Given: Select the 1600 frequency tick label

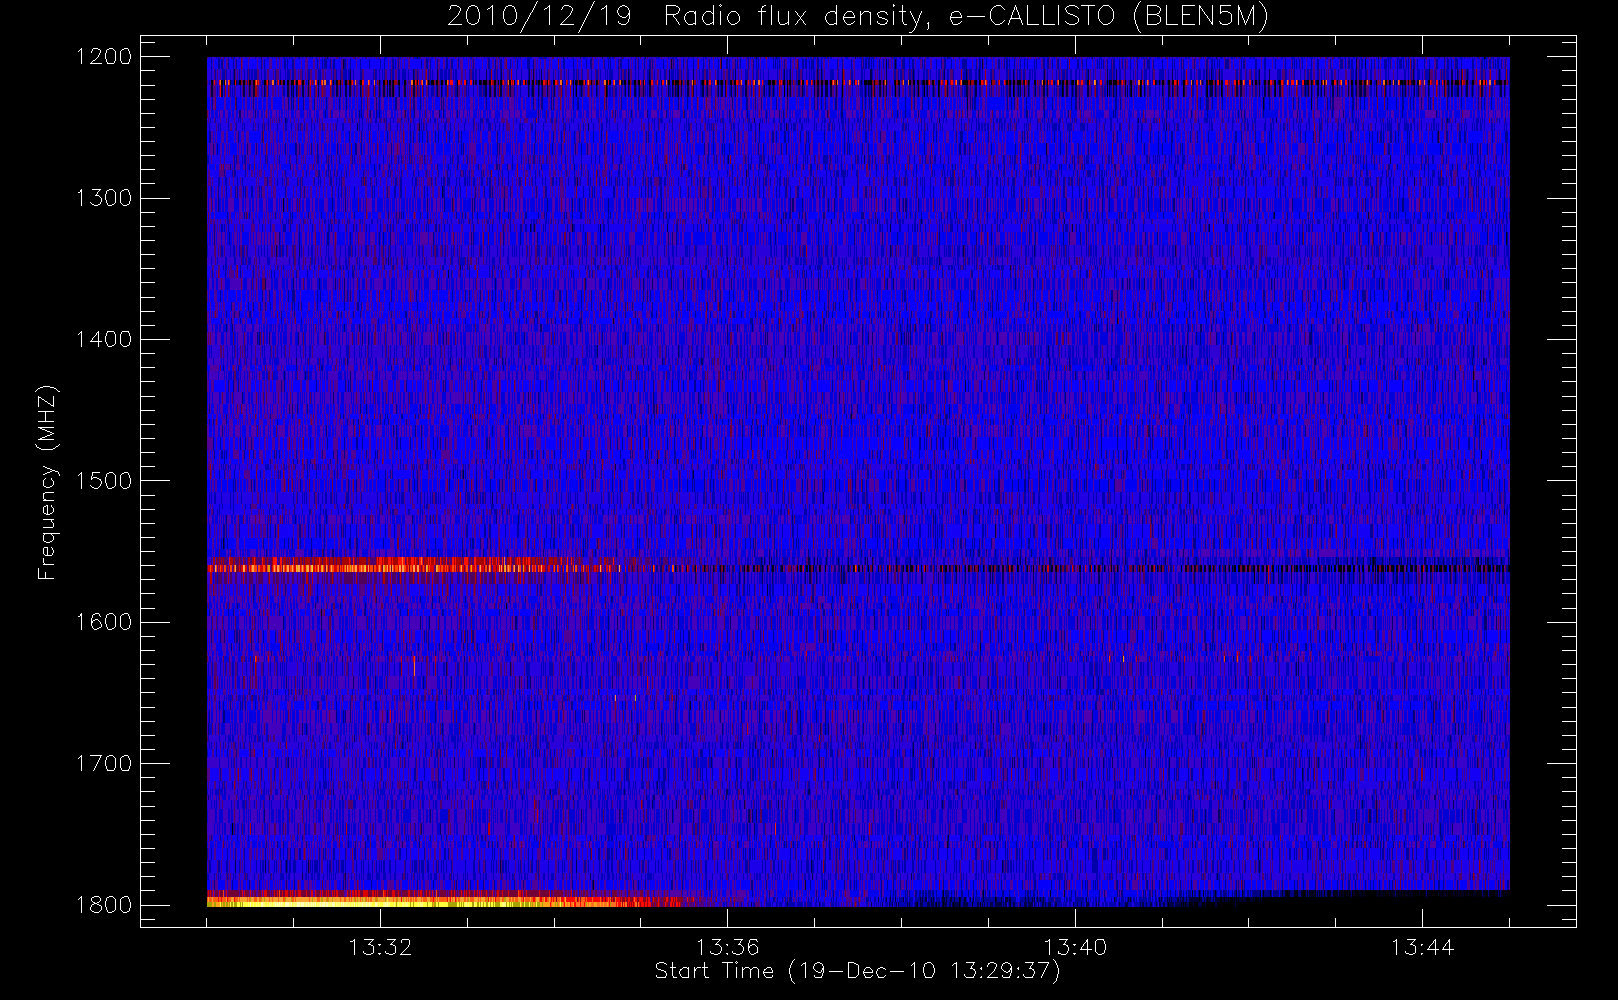Looking at the screenshot, I should (104, 622).
